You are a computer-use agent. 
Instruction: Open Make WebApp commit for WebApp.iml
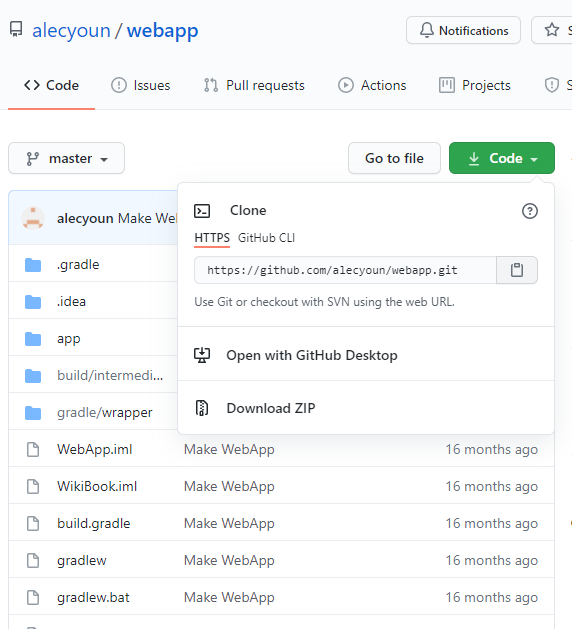pos(229,450)
